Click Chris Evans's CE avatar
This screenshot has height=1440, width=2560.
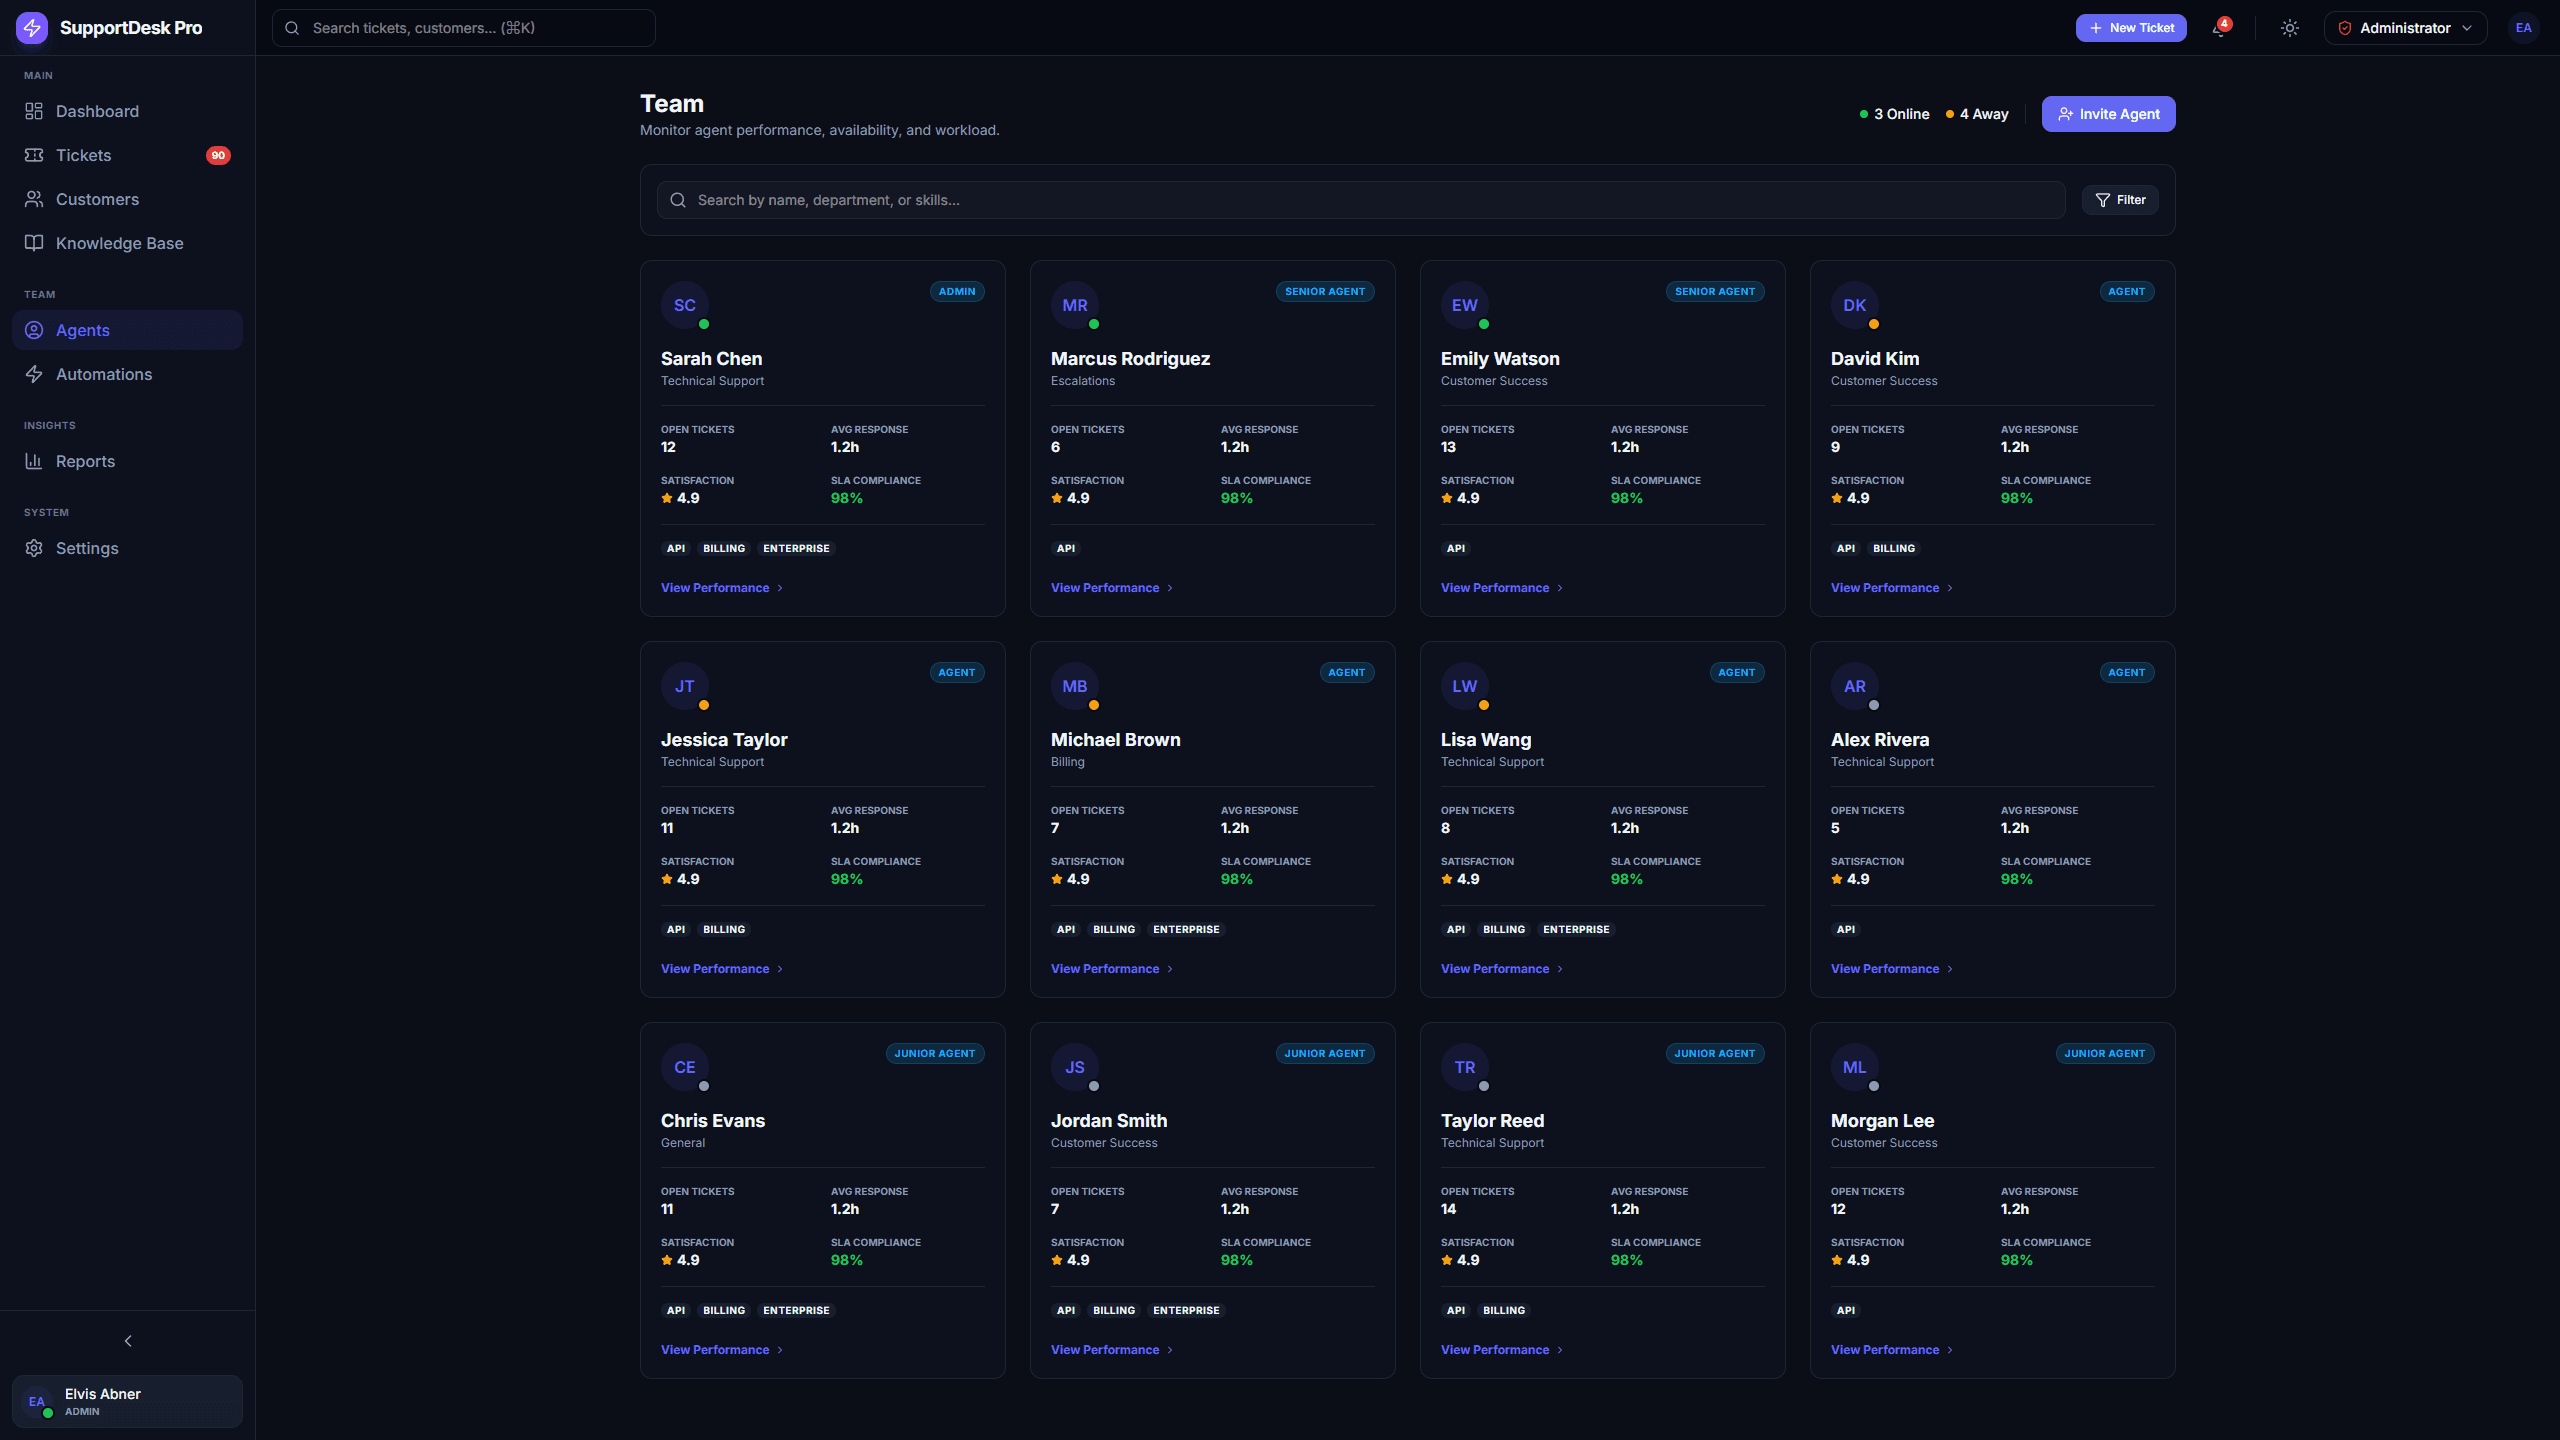(685, 1067)
